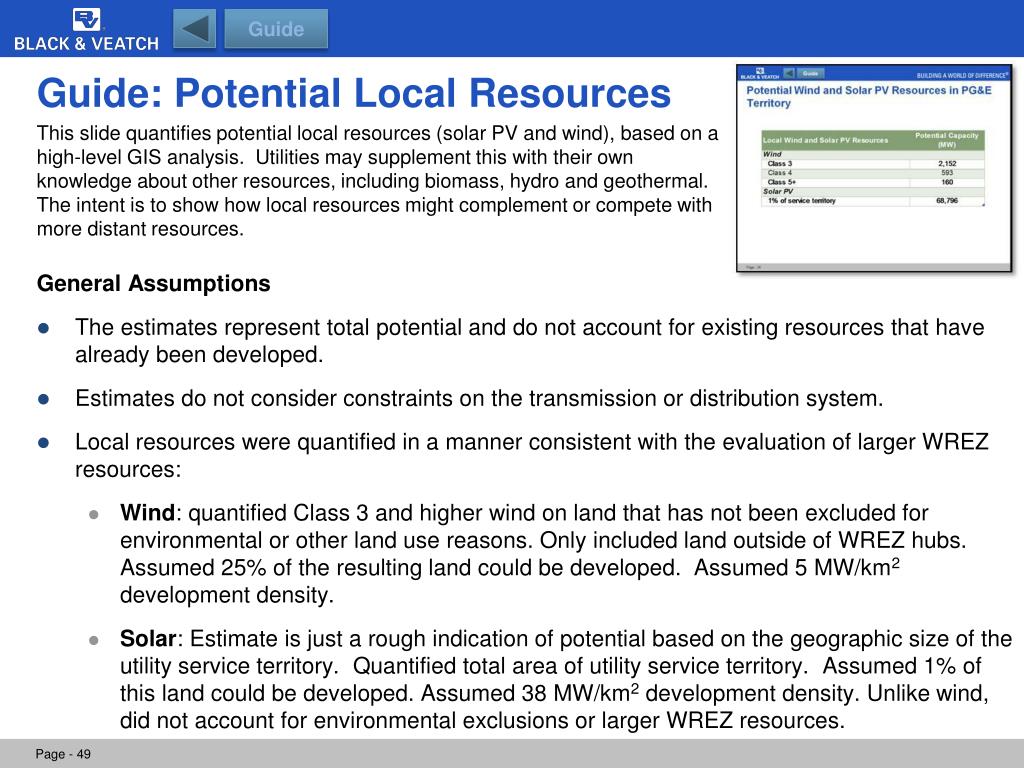This screenshot has width=1024, height=768.
Task: Click the small back arrow inside thumbnail
Action: click(x=789, y=73)
